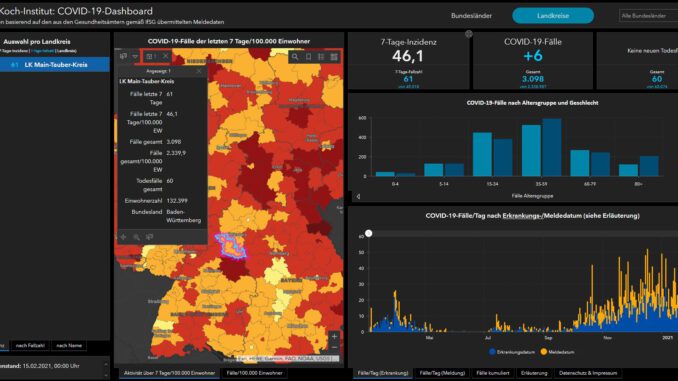This screenshot has height=381, width=678.
Task: Open the selected features table icon
Action: (x=150, y=56)
